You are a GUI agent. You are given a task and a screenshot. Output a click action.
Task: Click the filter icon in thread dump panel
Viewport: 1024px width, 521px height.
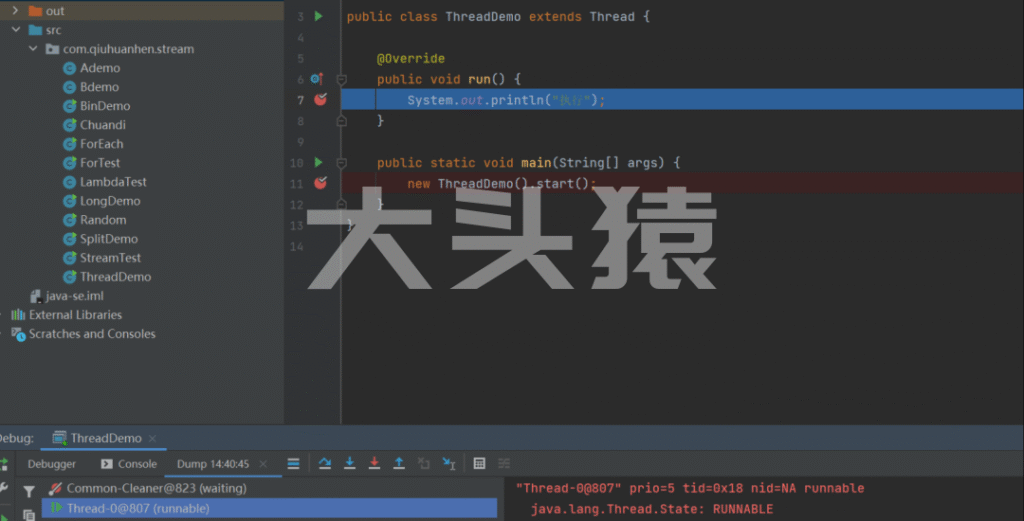[x=29, y=491]
